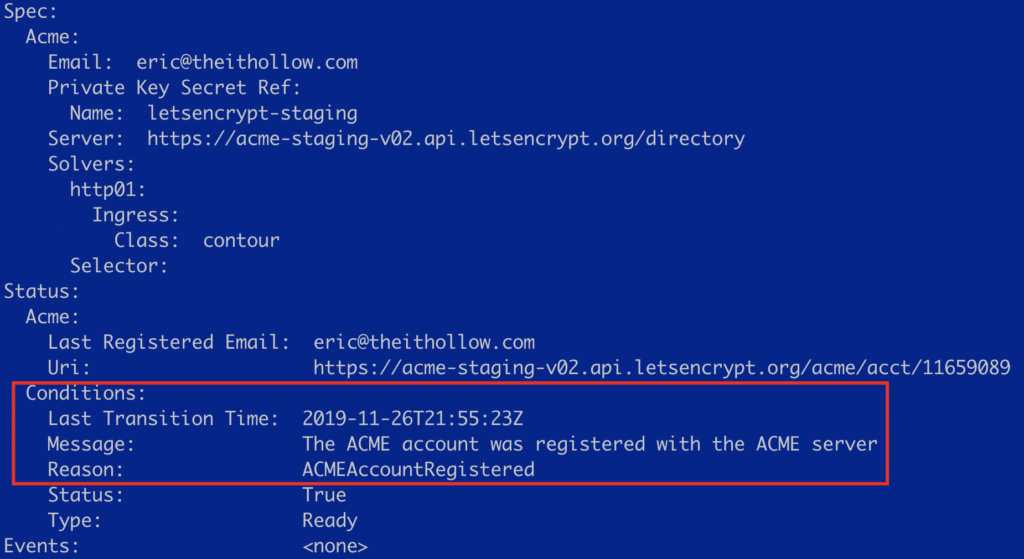Click the Status value True
The width and height of the screenshot is (1024, 559).
point(324,495)
